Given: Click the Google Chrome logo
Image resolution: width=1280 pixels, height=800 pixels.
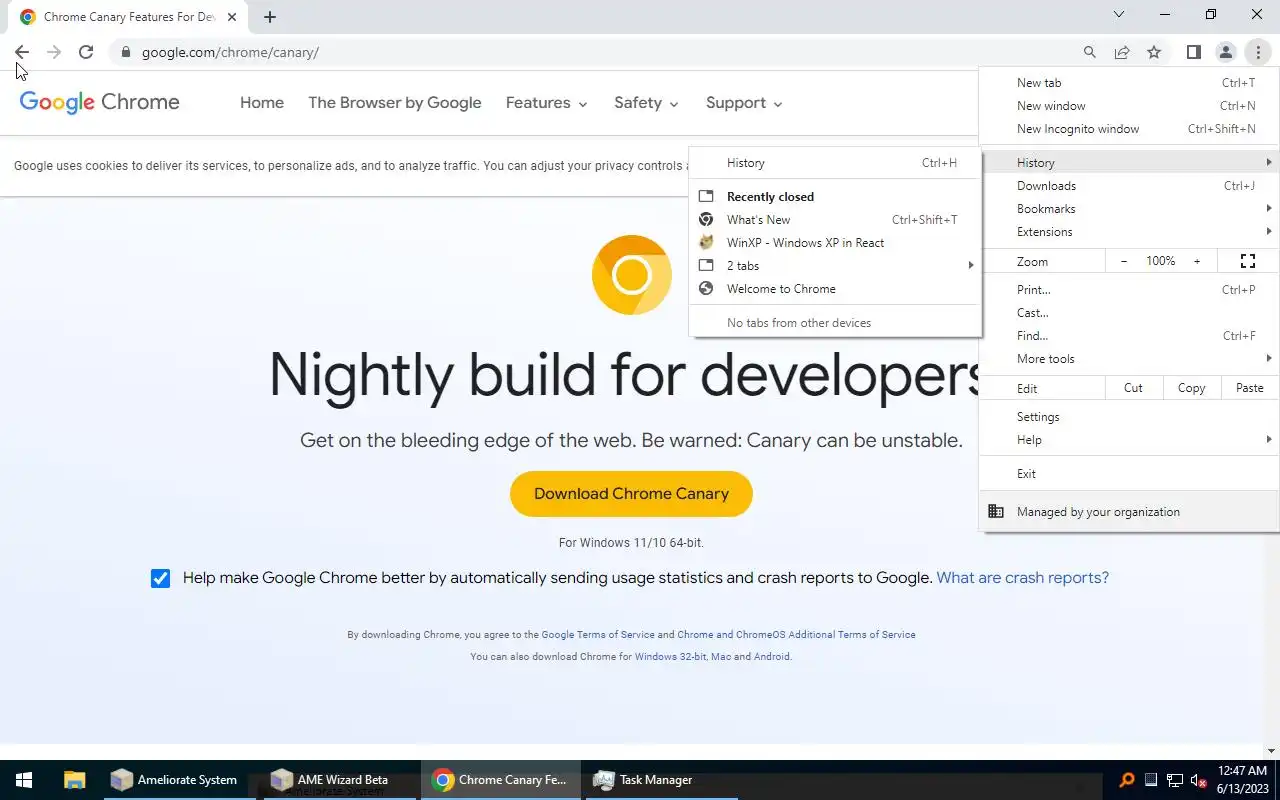Looking at the screenshot, I should (x=100, y=102).
